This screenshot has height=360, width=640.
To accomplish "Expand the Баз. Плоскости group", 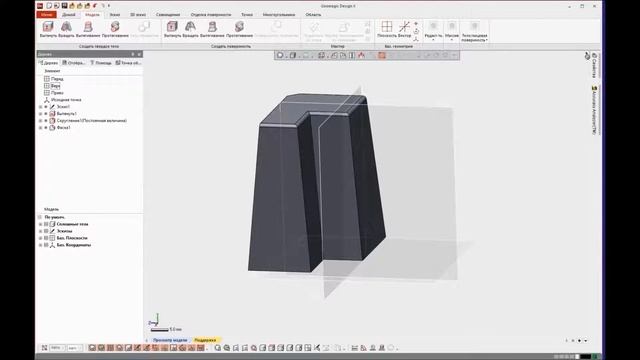I will coord(40,238).
